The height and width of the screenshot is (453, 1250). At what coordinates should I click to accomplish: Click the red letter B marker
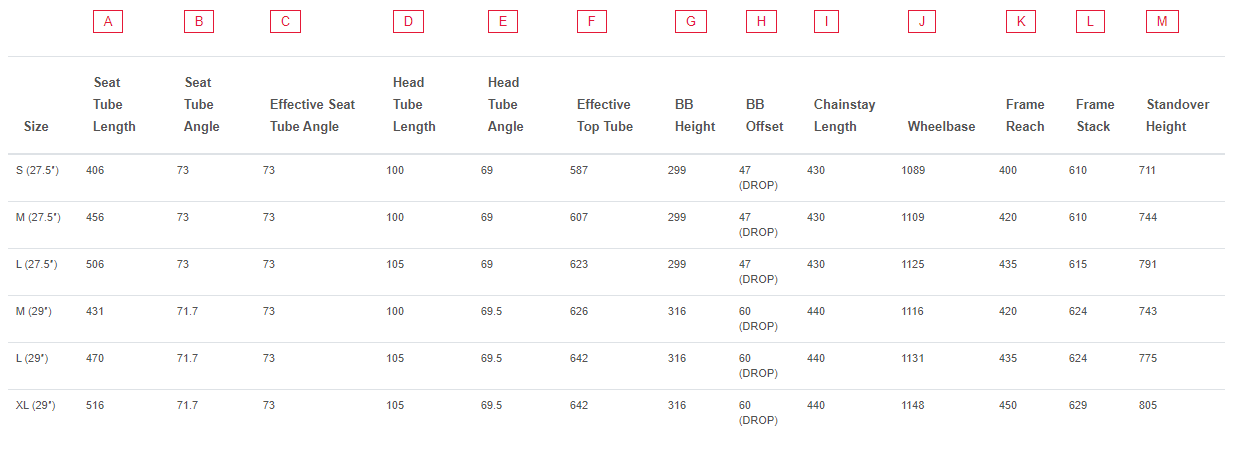199,21
